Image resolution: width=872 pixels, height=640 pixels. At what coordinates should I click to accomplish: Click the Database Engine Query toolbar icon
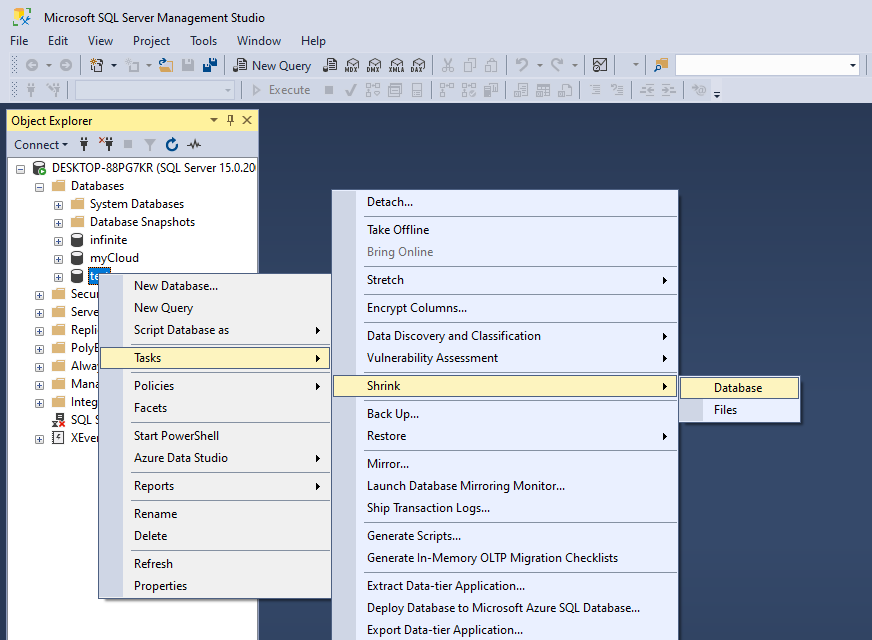[x=330, y=66]
